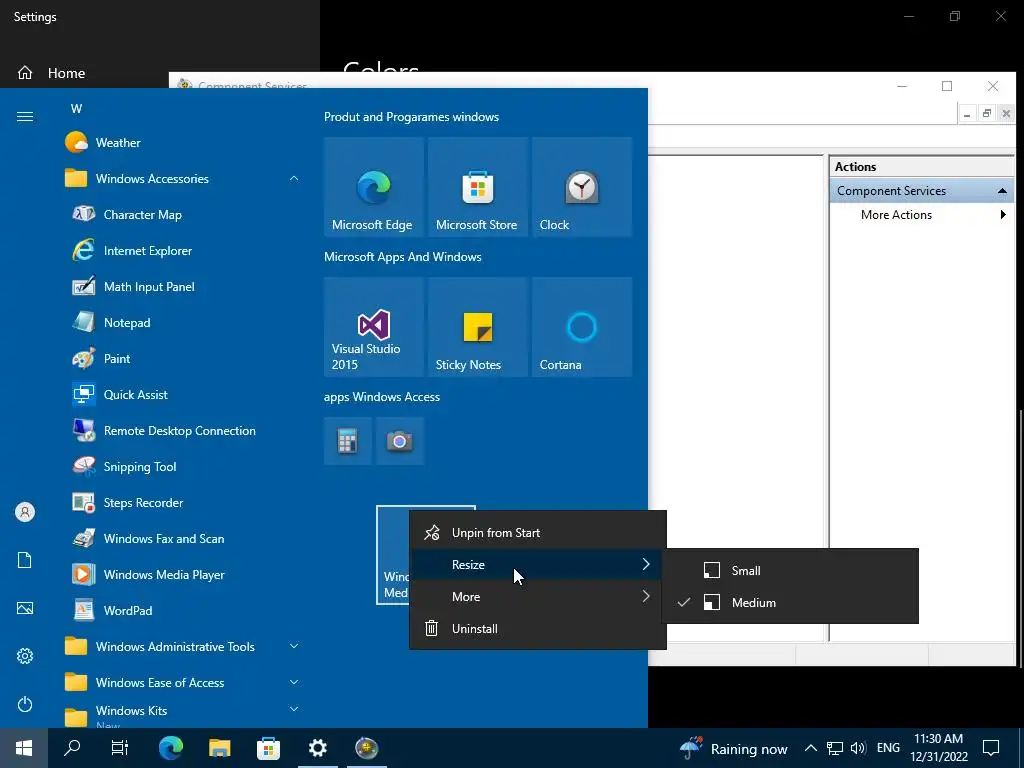Open the Action Center notifications icon
The image size is (1024, 768).
pyautogui.click(x=991, y=748)
